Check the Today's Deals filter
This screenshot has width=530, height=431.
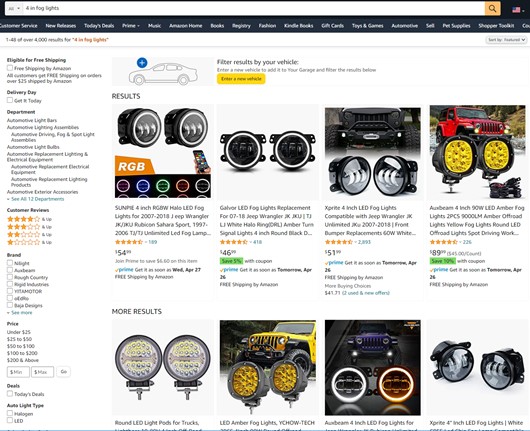point(10,393)
